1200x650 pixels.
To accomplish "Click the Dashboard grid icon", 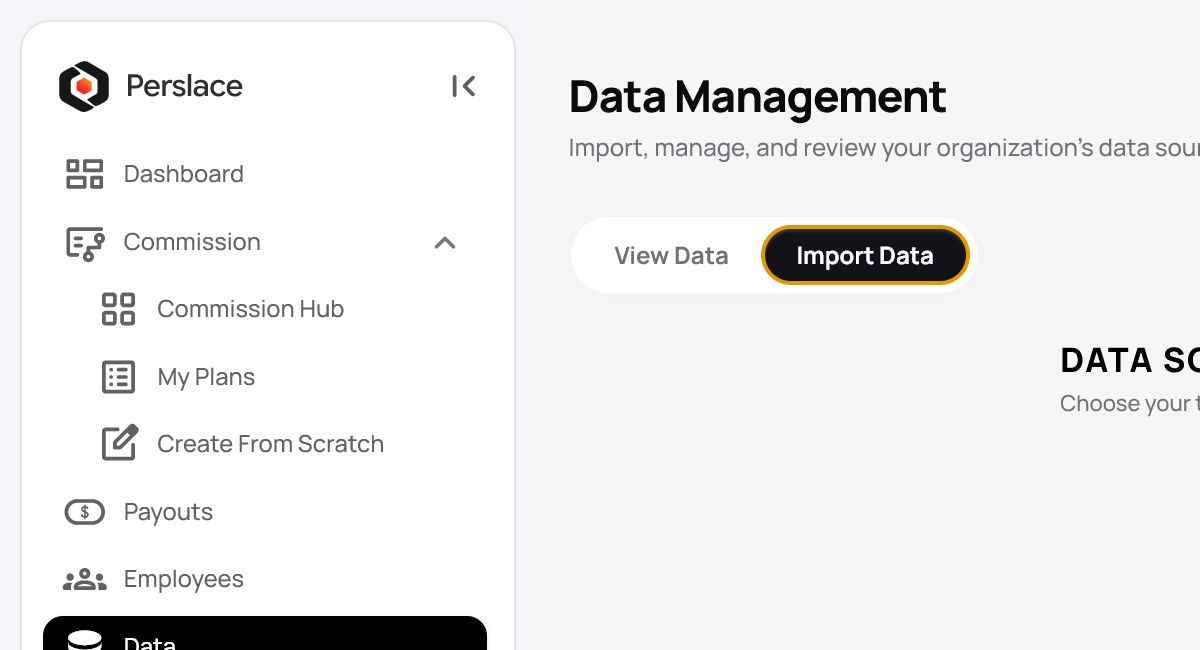I will point(85,174).
